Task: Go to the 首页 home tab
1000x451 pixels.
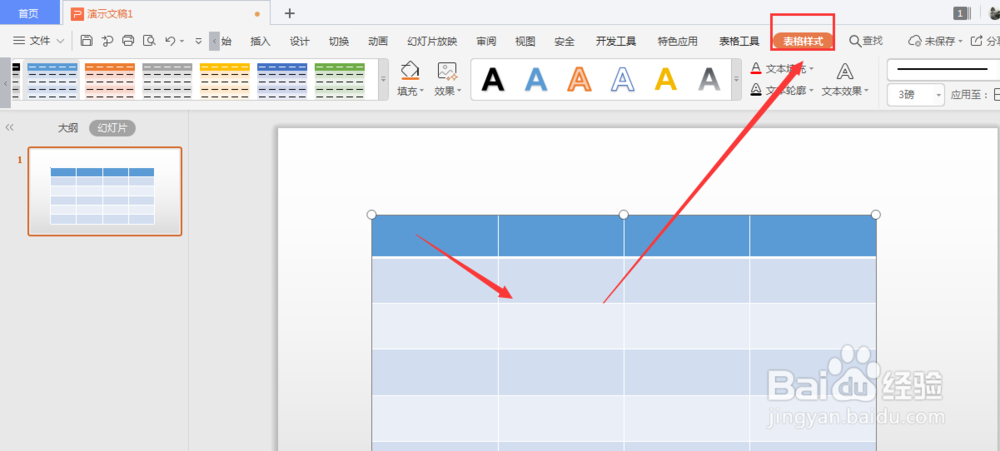Action: pos(28,13)
